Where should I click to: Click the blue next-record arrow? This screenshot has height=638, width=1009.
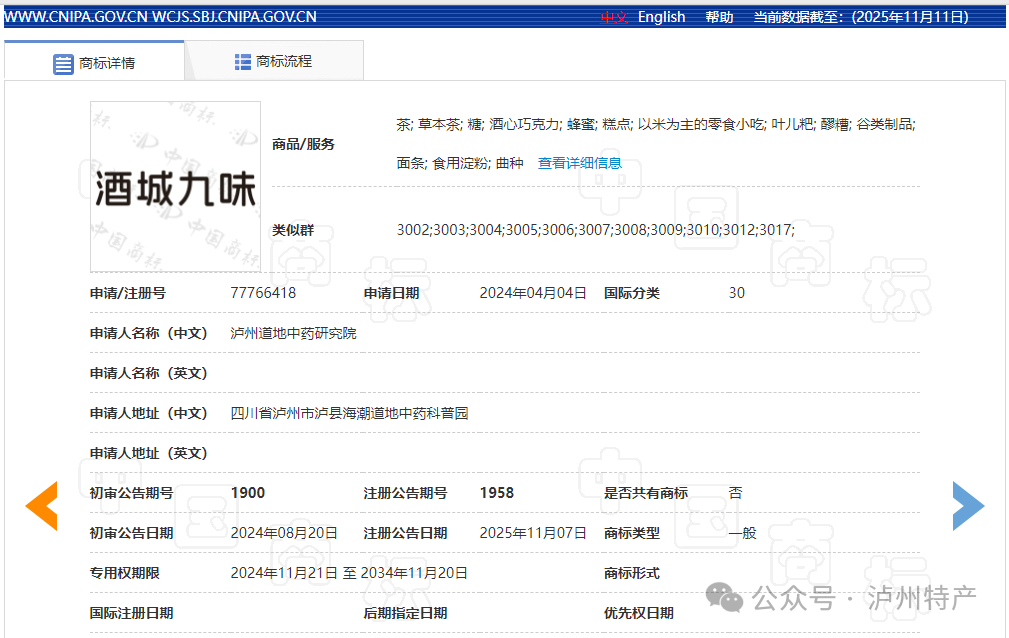[967, 506]
